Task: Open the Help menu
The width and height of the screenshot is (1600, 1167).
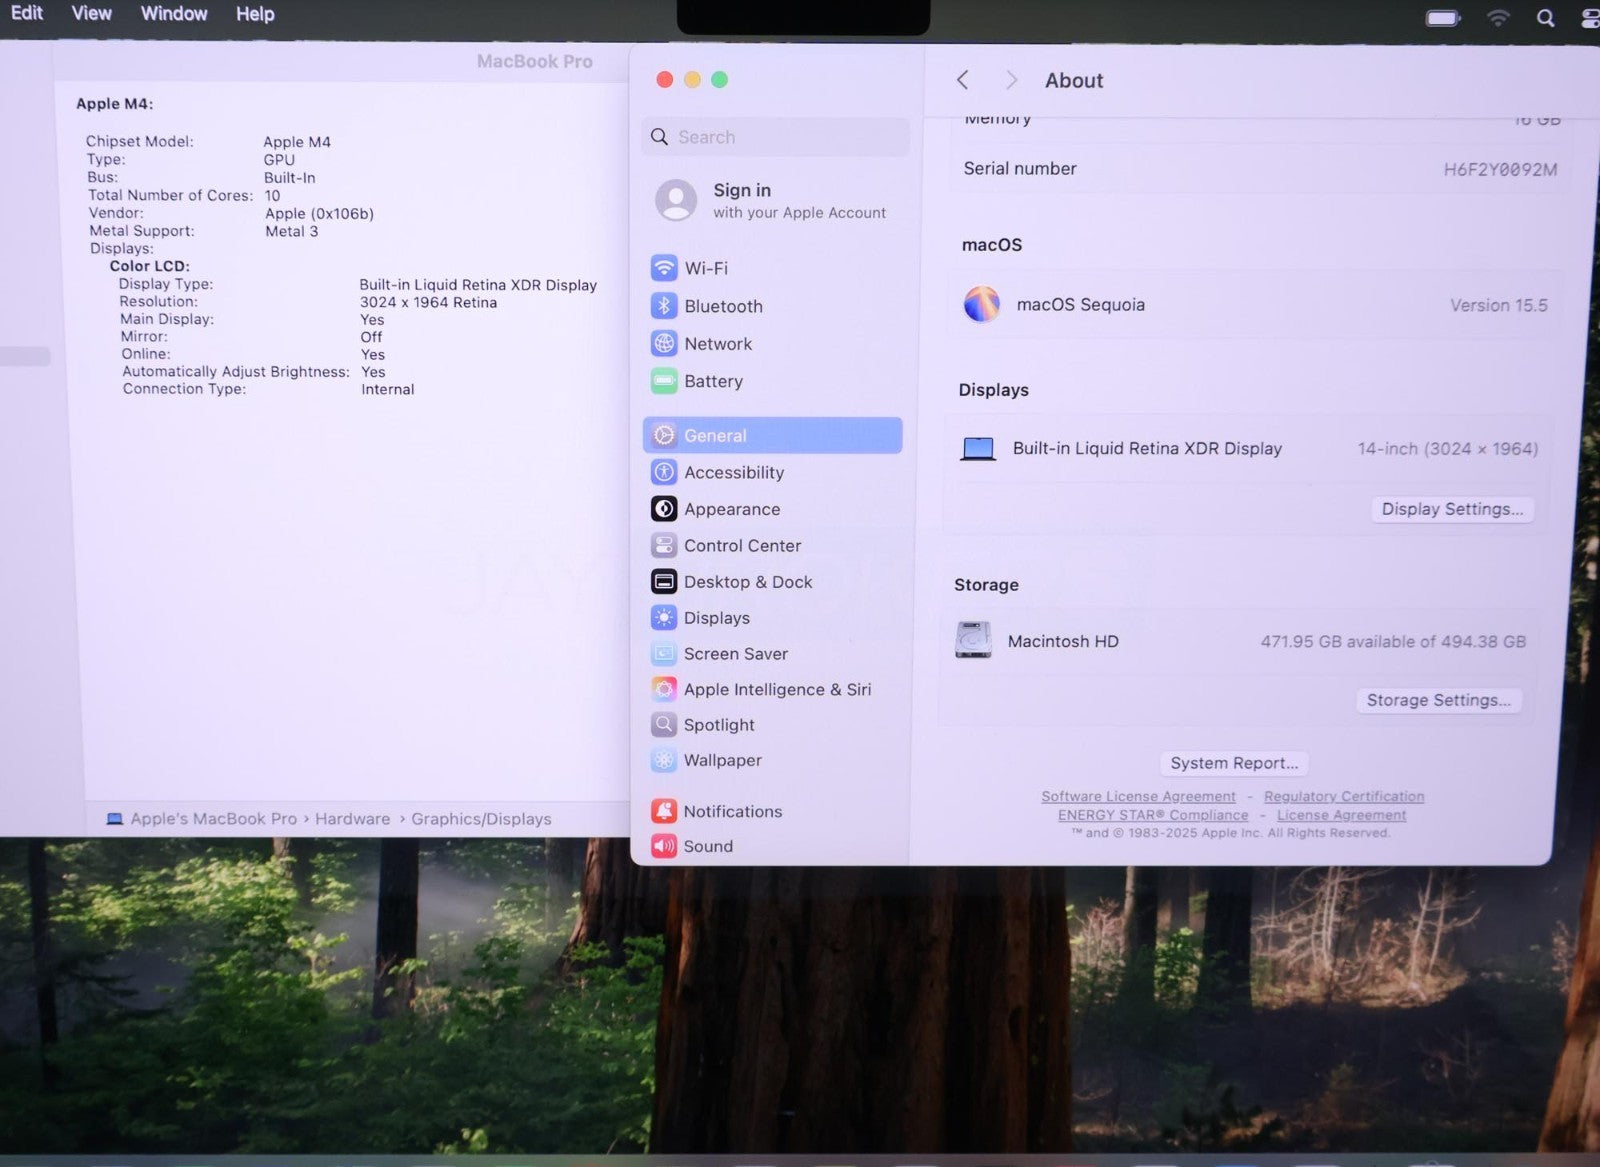Action: point(255,14)
